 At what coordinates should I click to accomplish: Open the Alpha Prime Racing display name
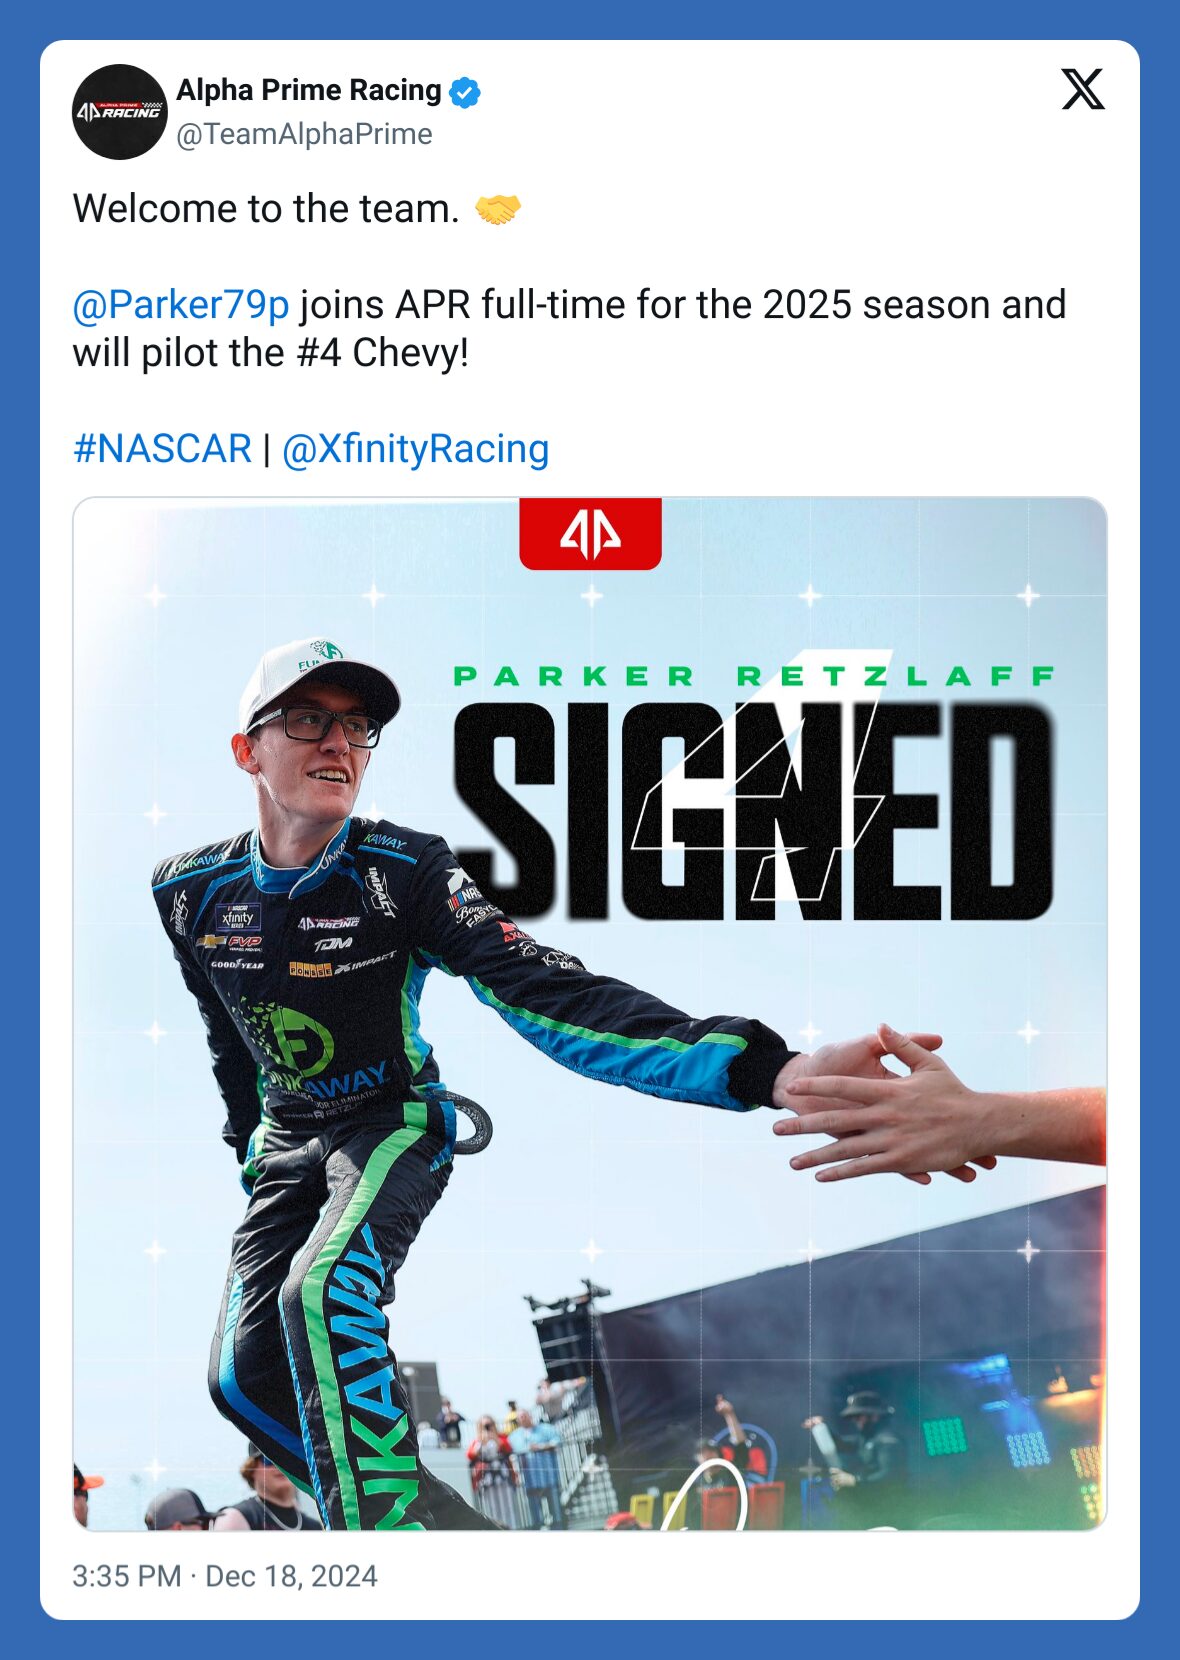(309, 90)
